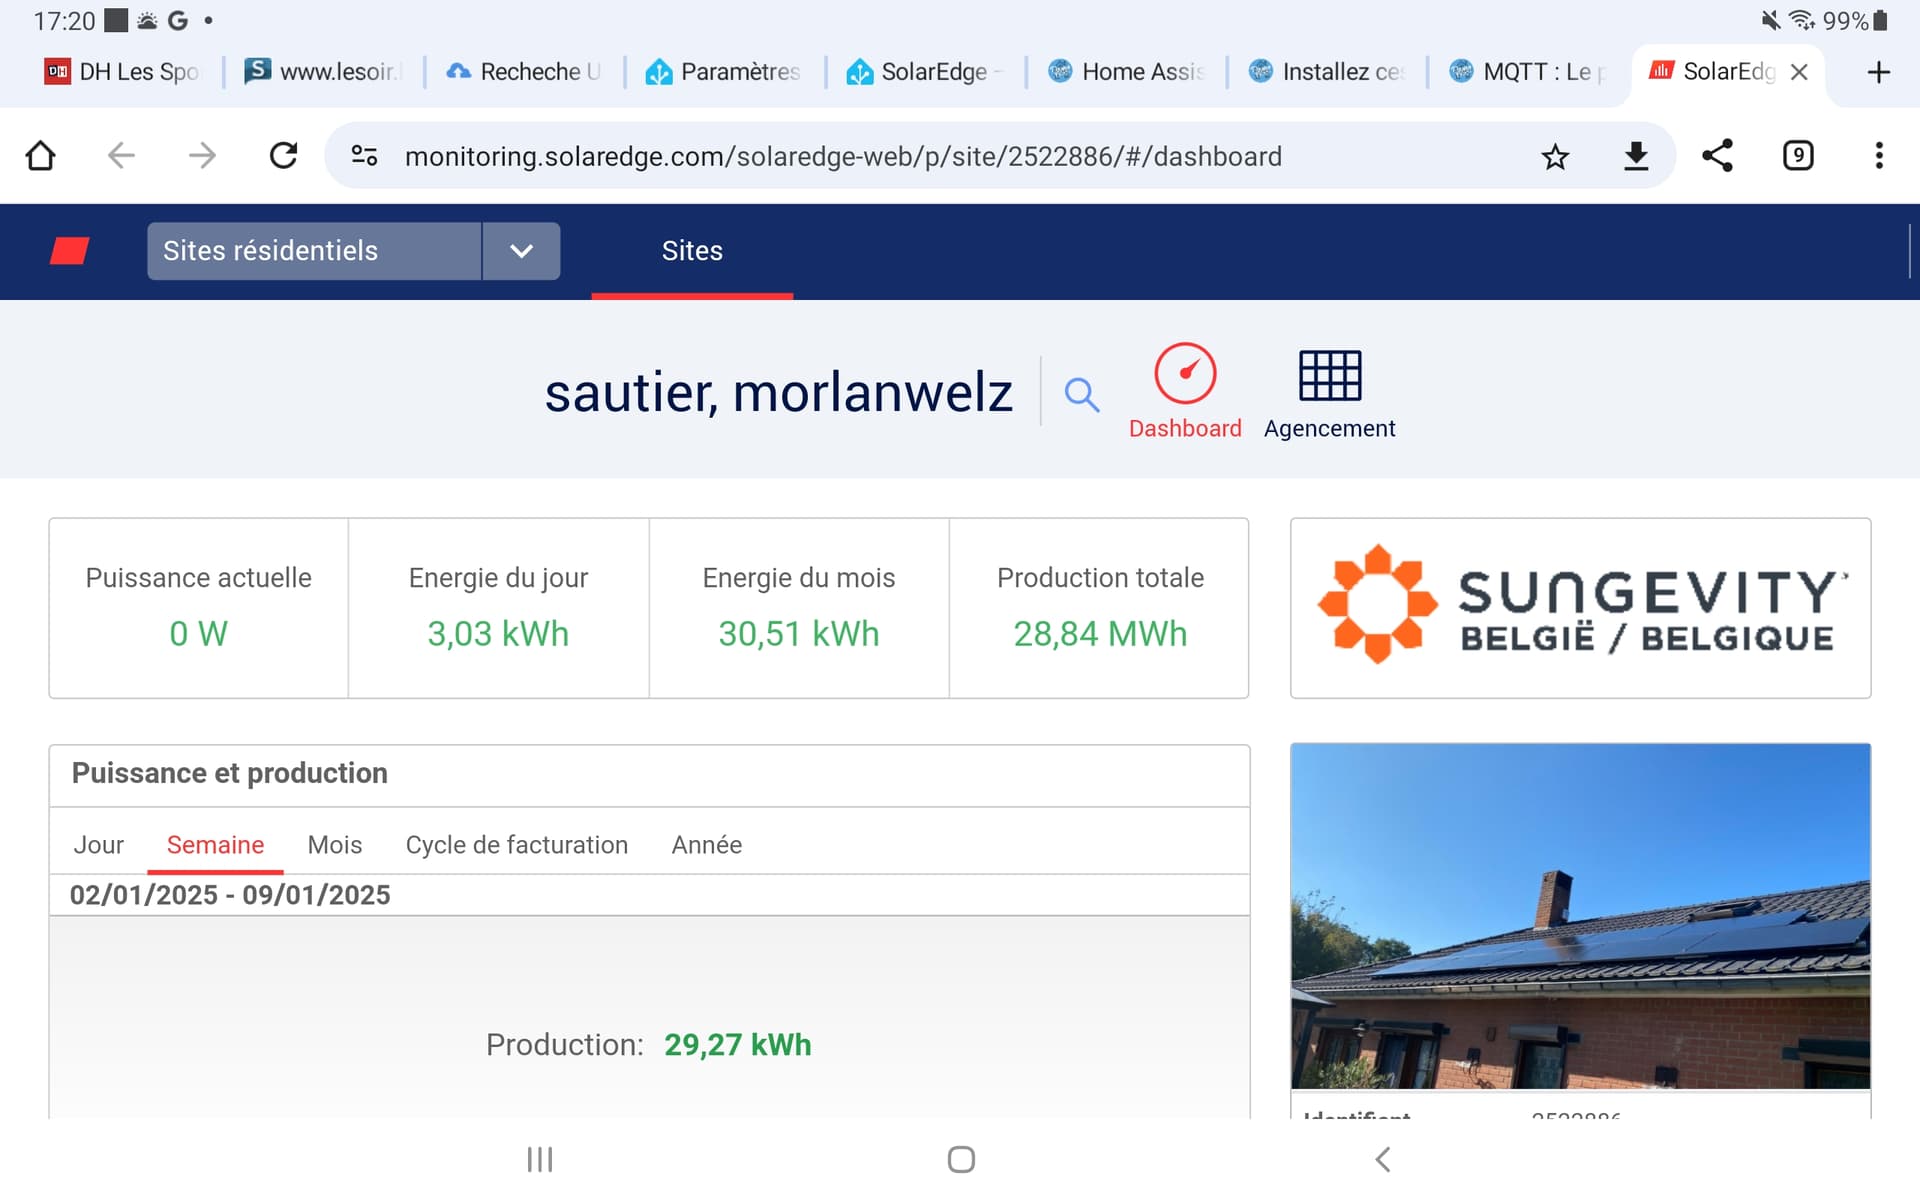The width and height of the screenshot is (1920, 1200).
Task: Click the browser download icon
Action: pyautogui.click(x=1636, y=156)
